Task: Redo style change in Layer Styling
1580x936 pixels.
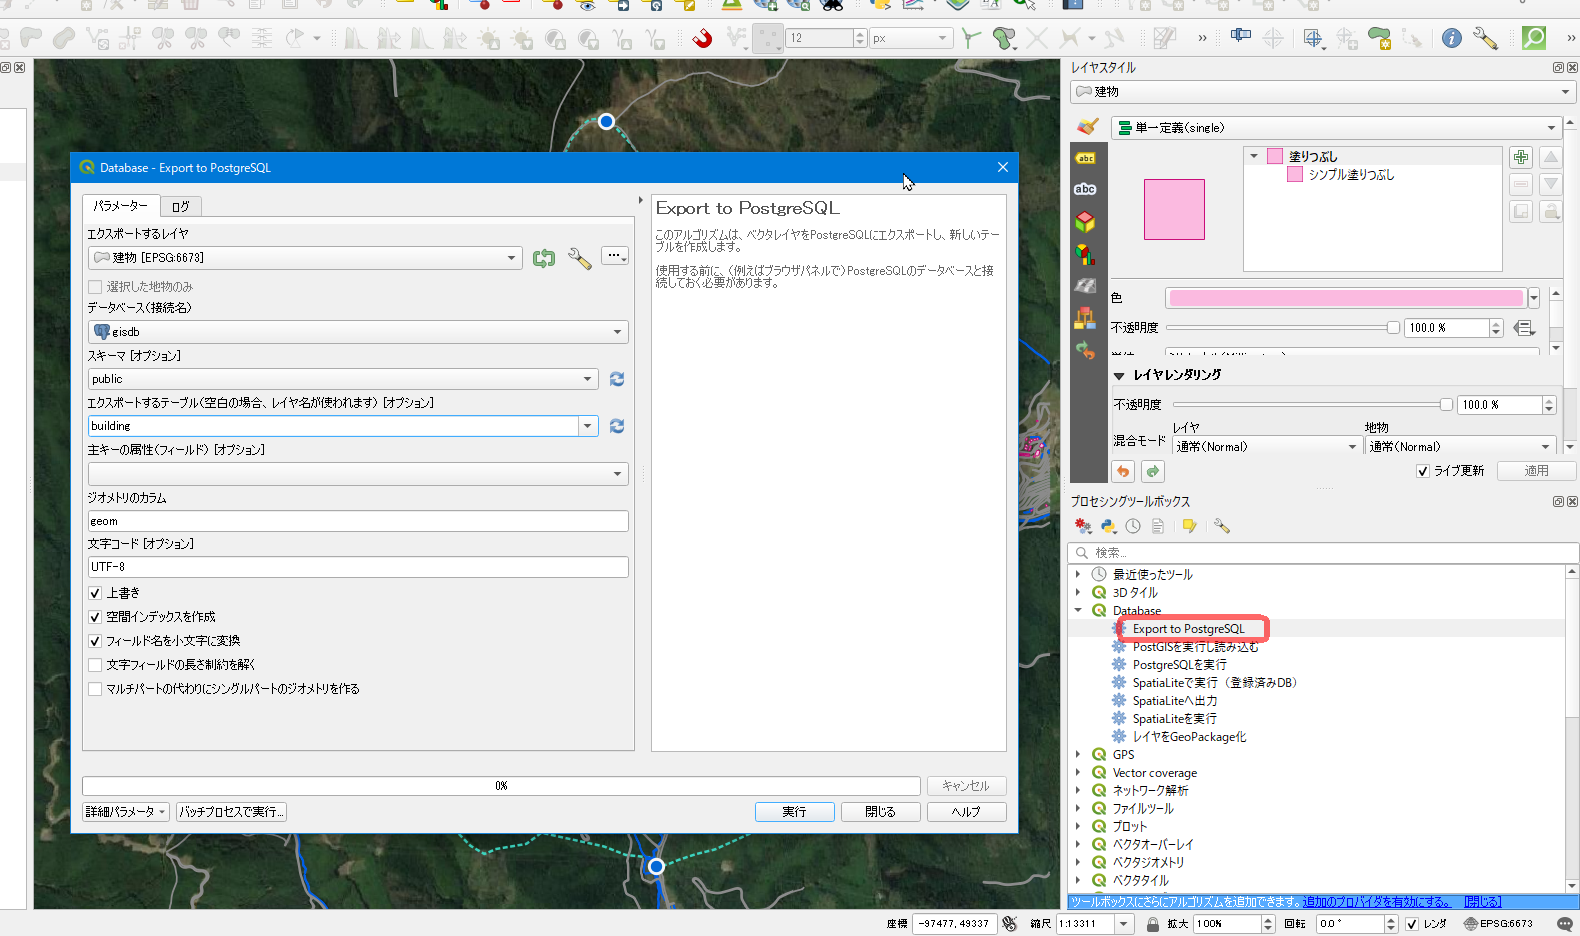Action: tap(1153, 471)
